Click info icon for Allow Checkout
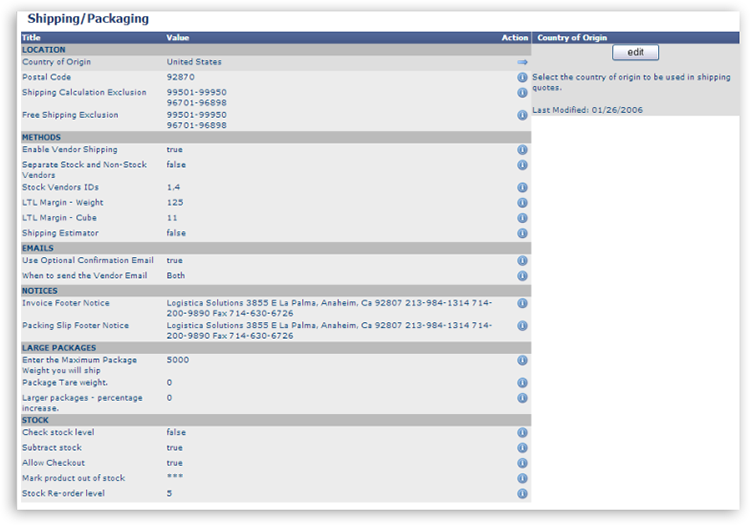This screenshot has height=525, width=750. click(522, 463)
